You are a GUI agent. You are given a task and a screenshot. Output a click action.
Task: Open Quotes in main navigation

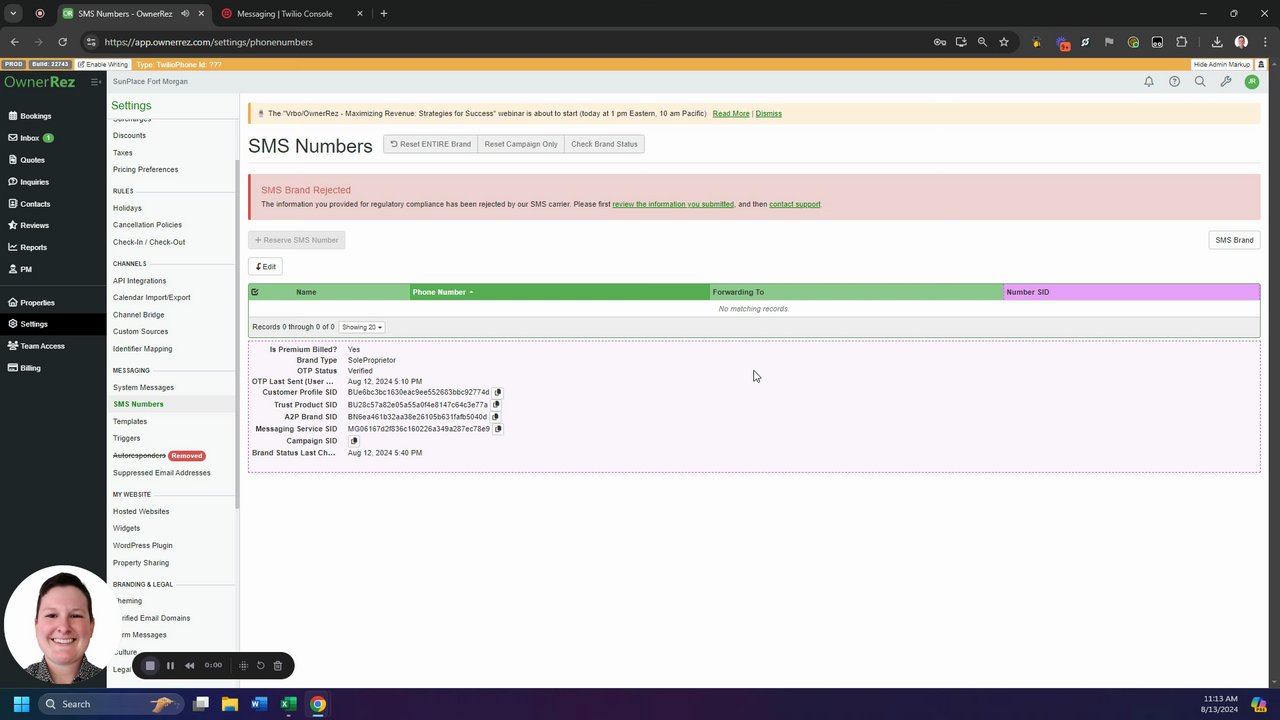32,160
